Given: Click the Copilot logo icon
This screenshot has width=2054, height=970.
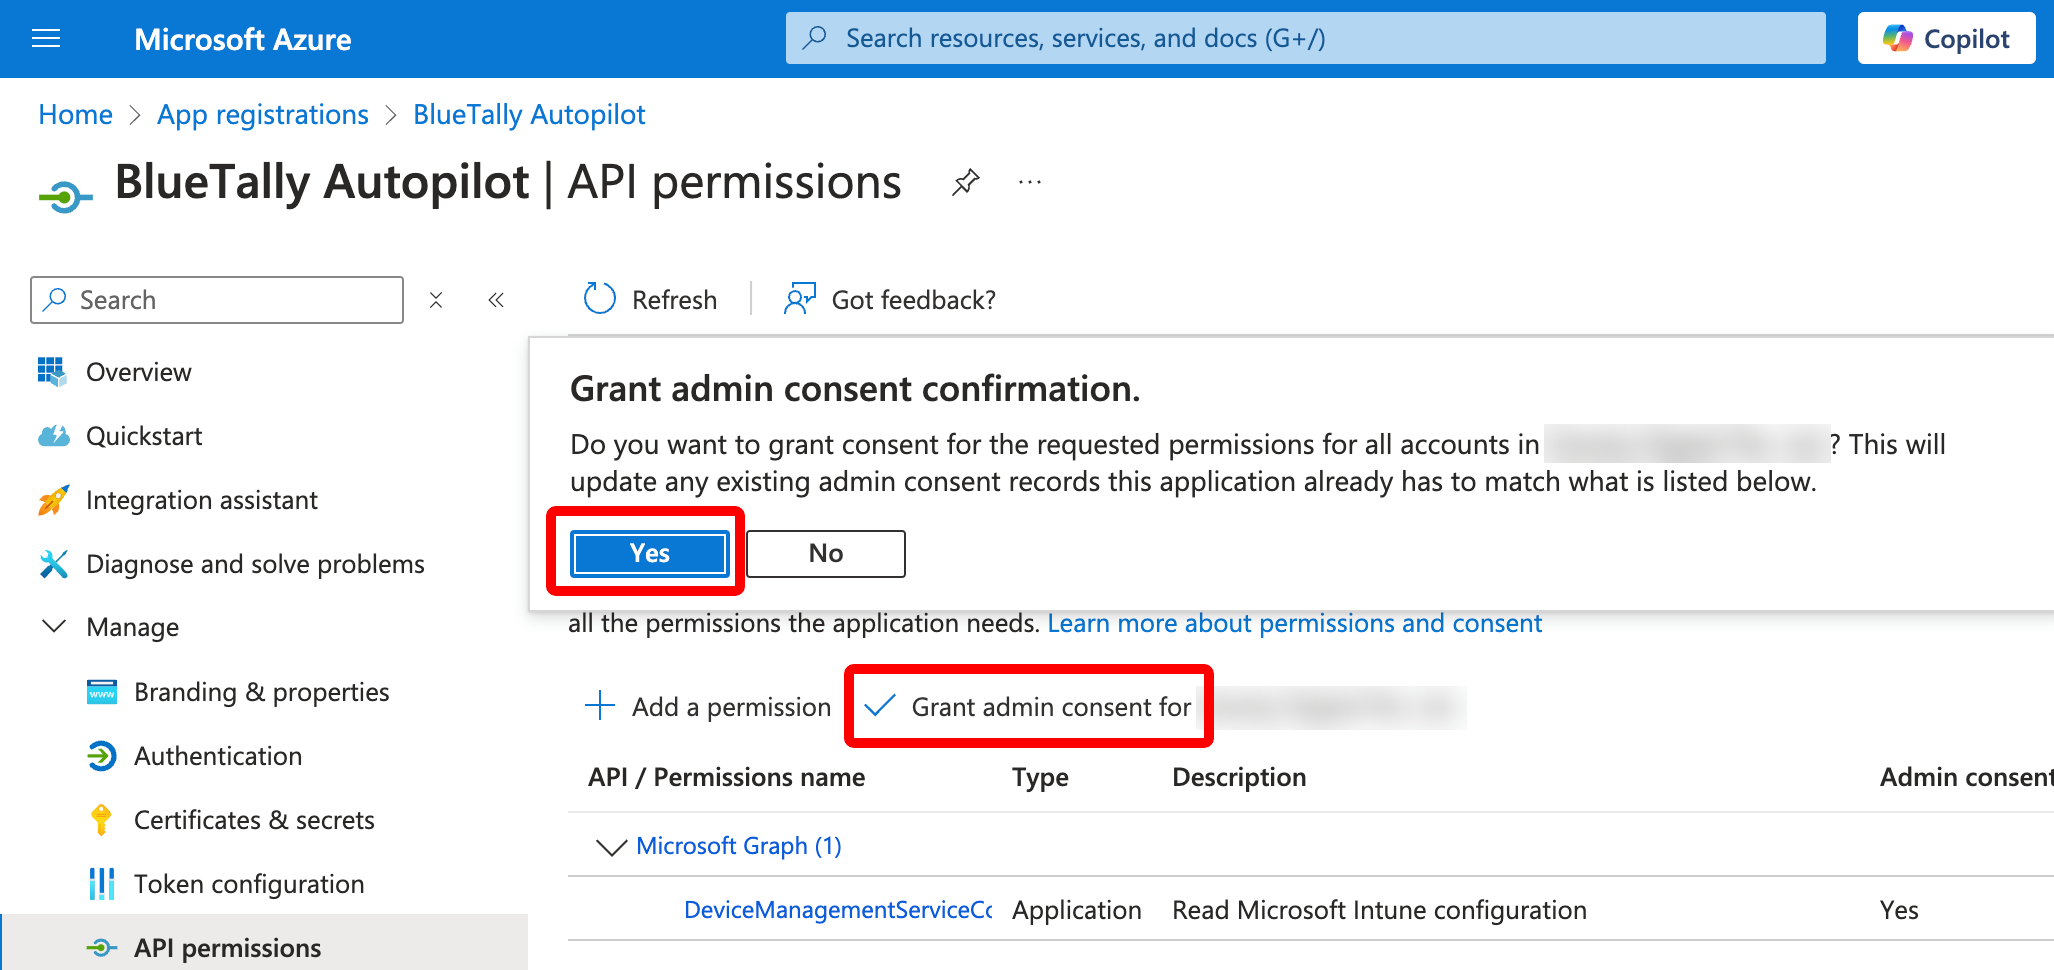Looking at the screenshot, I should pos(1897,38).
